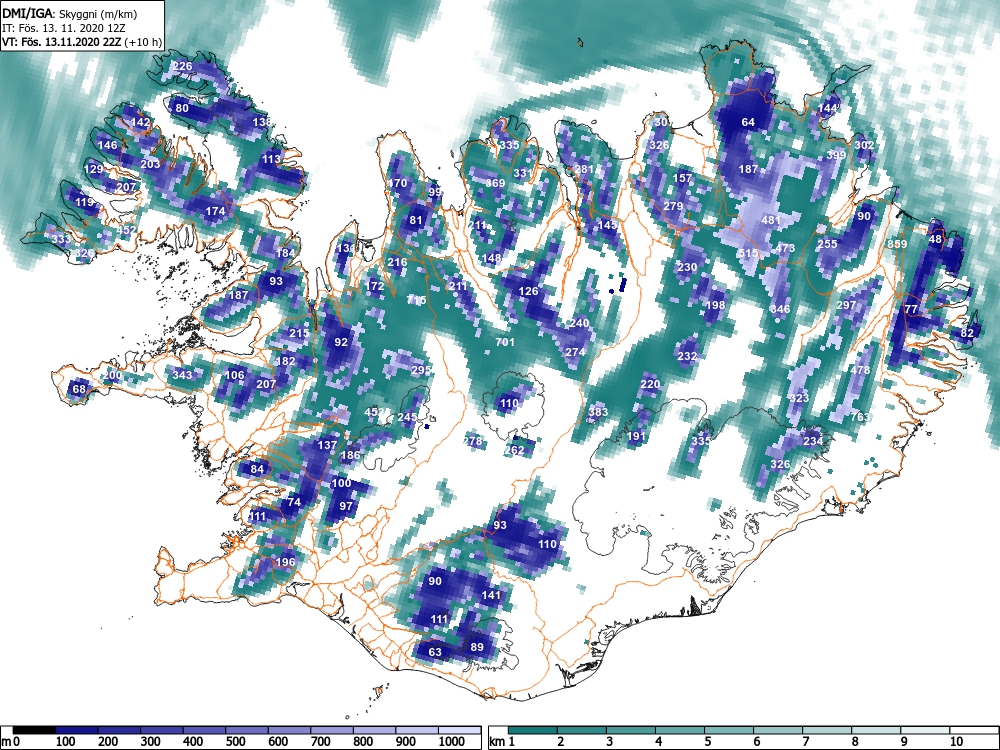Click visibility value 262 in the interior
Screen dimensions: 1000x750
tap(514, 450)
